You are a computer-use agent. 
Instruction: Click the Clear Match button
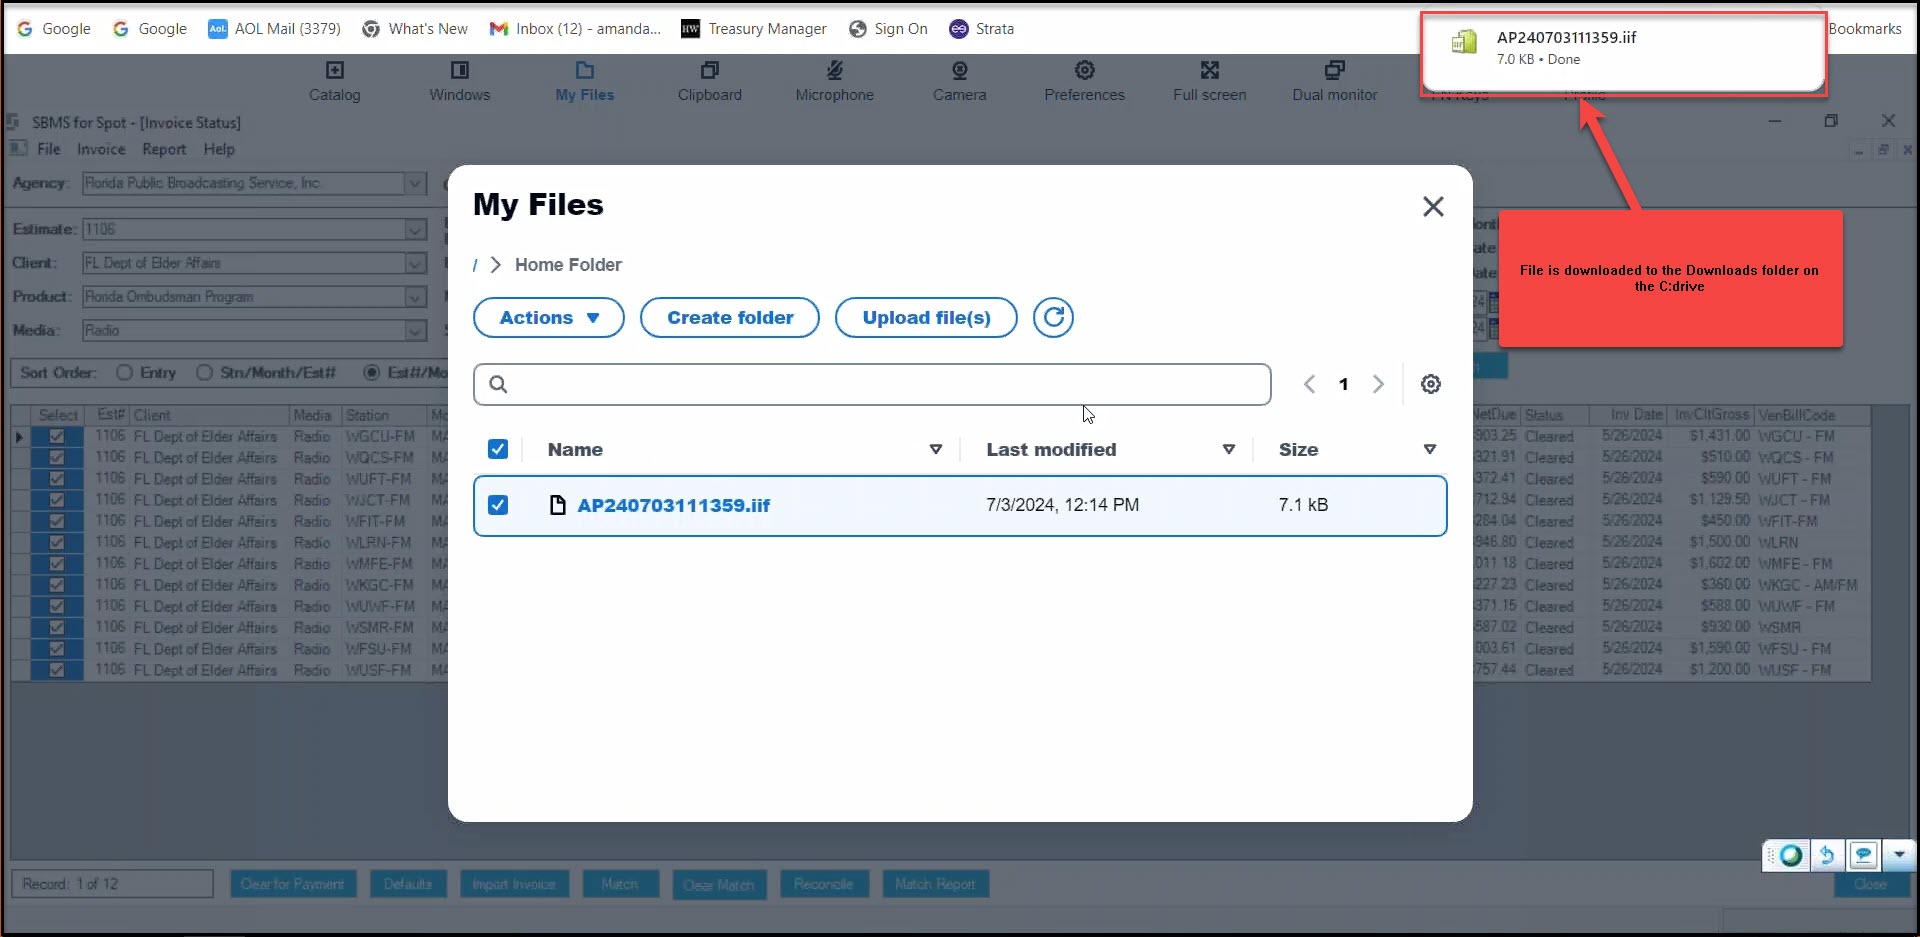click(719, 884)
